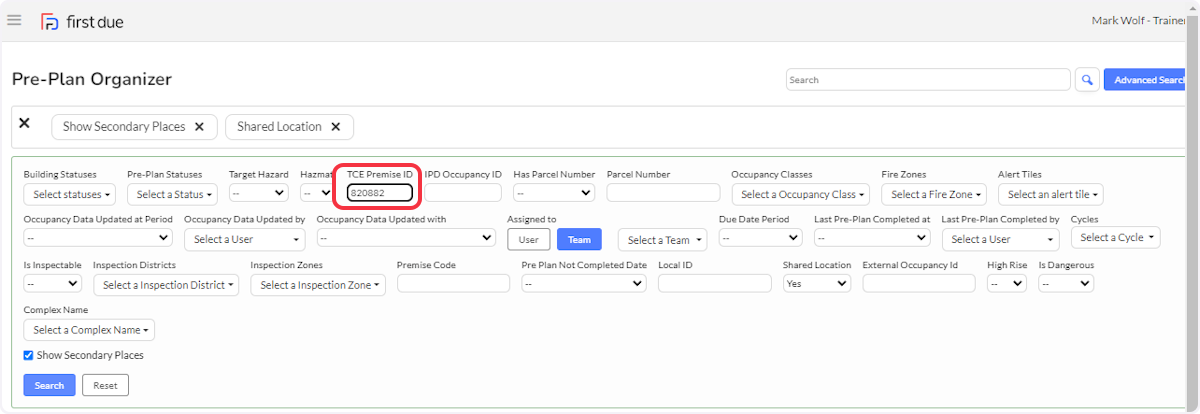
Task: Toggle the Show Secondary Places checkbox
Action: point(28,355)
